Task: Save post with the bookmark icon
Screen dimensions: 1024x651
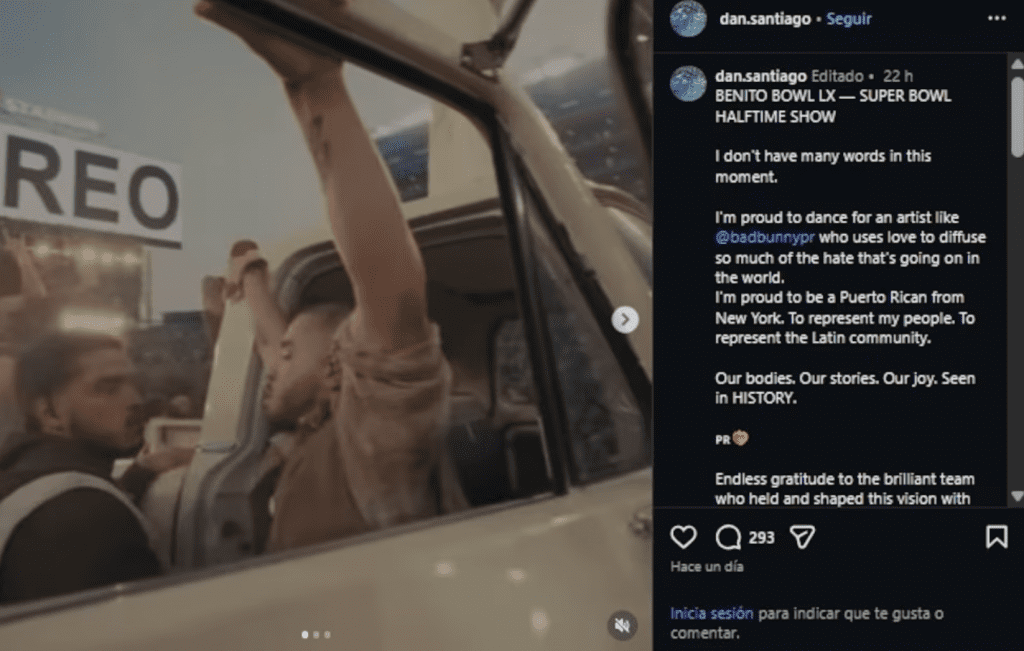Action: click(996, 537)
